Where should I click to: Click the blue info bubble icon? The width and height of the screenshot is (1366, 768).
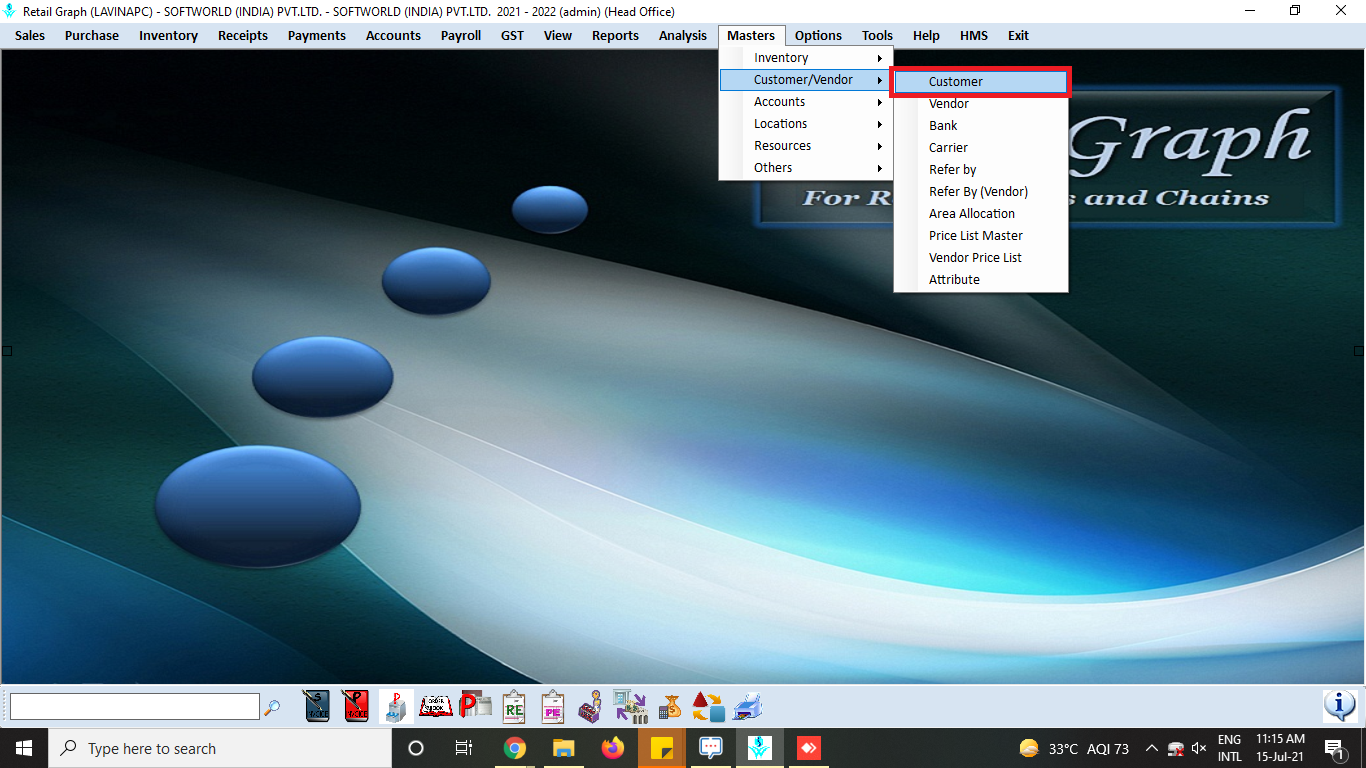(1340, 706)
